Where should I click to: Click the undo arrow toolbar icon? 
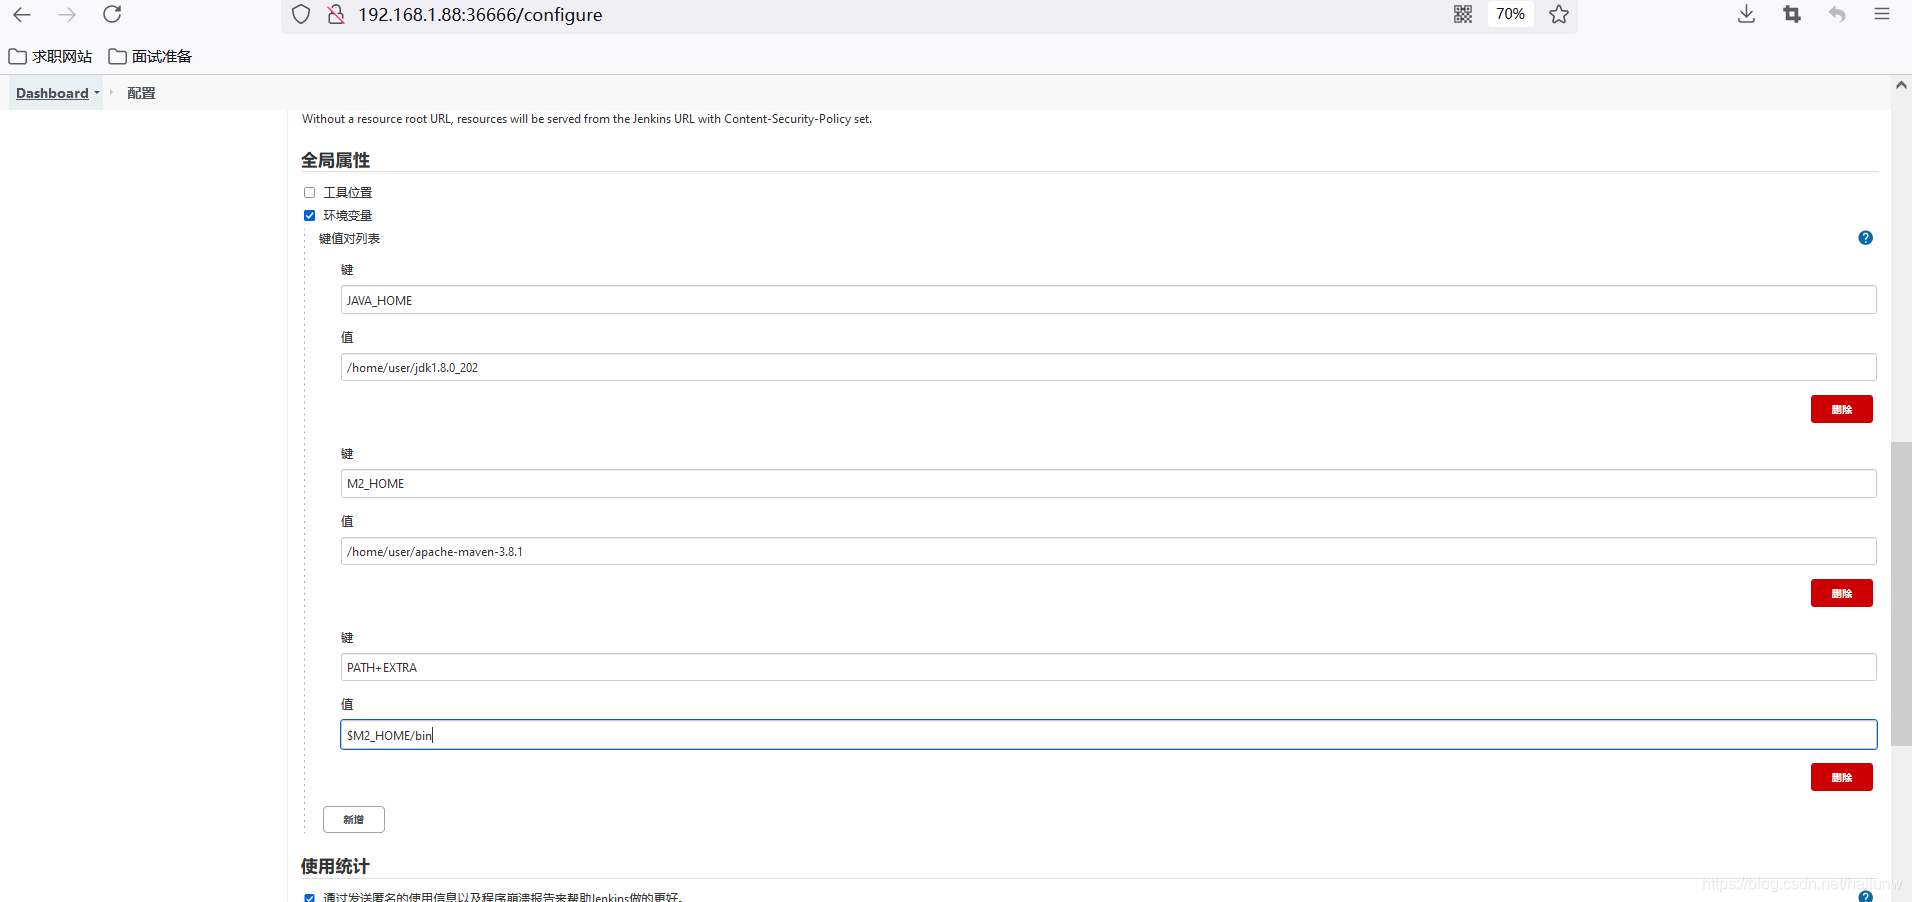1837,14
